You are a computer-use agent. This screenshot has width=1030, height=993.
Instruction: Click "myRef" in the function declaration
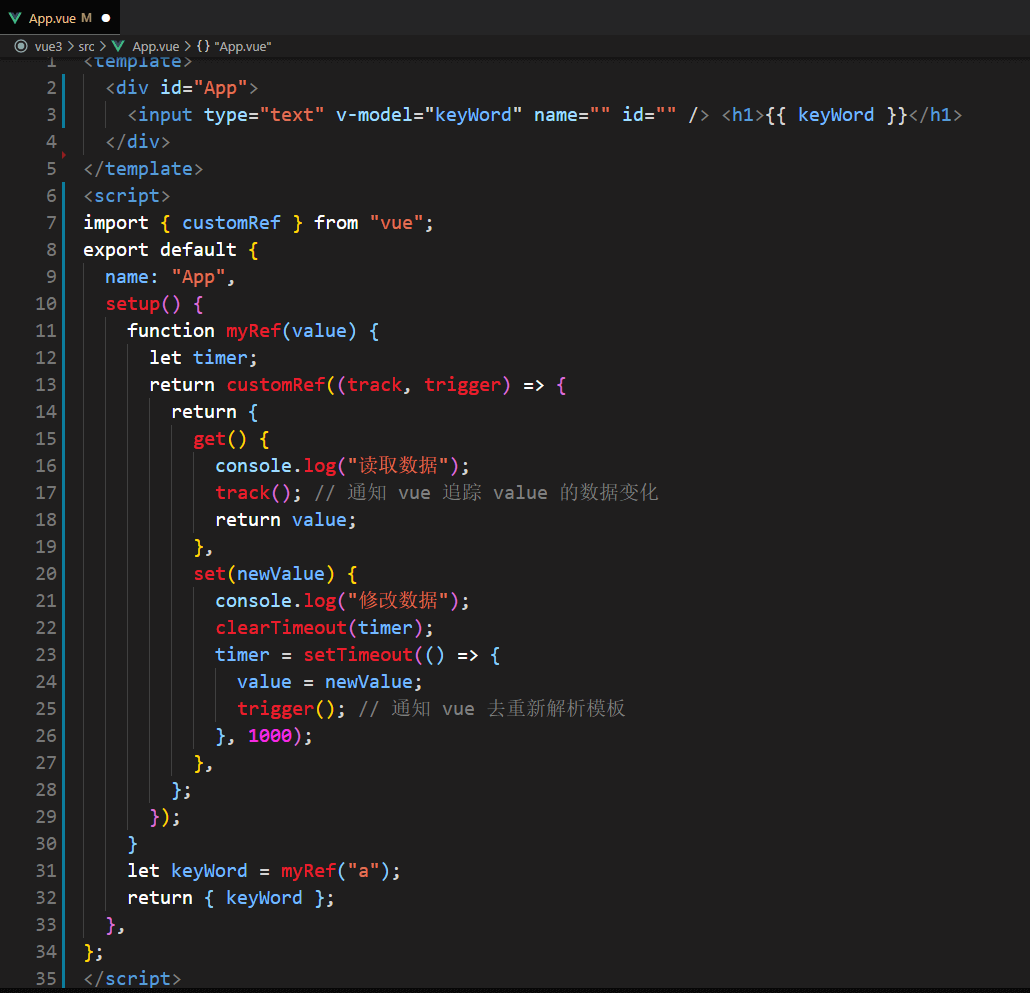click(x=253, y=331)
